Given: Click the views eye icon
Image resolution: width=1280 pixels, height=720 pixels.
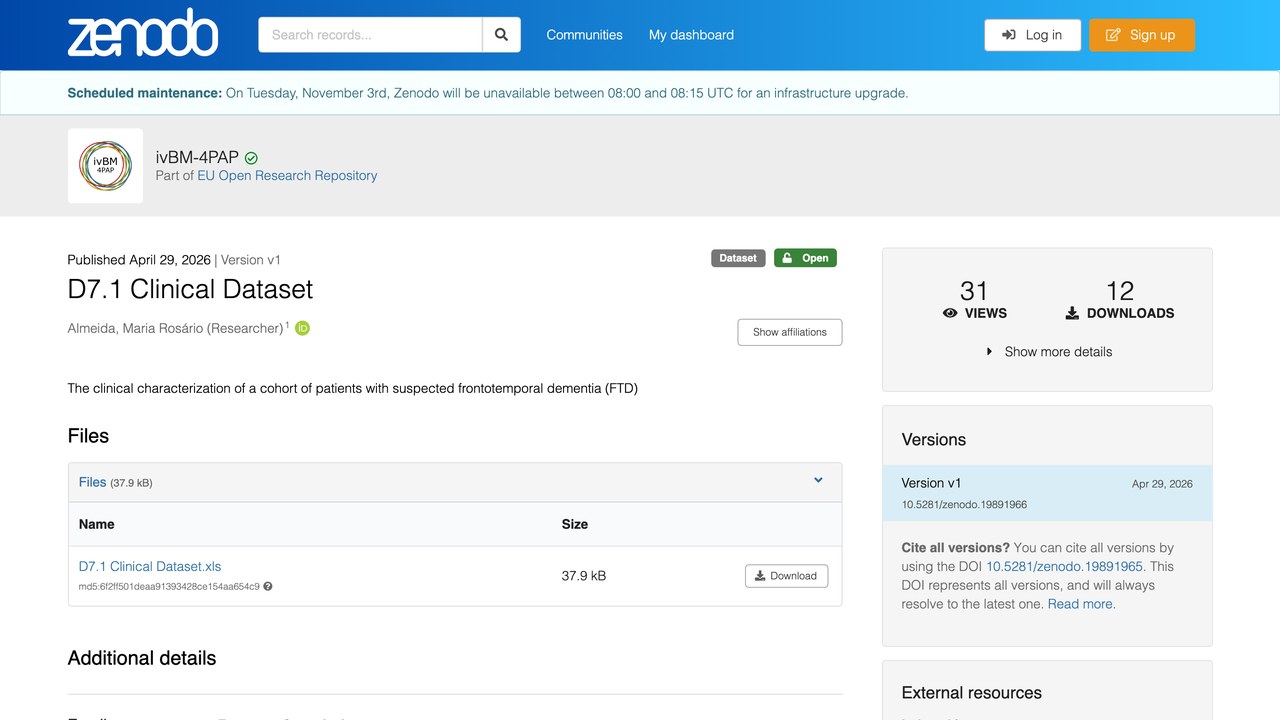Looking at the screenshot, I should coord(950,313).
